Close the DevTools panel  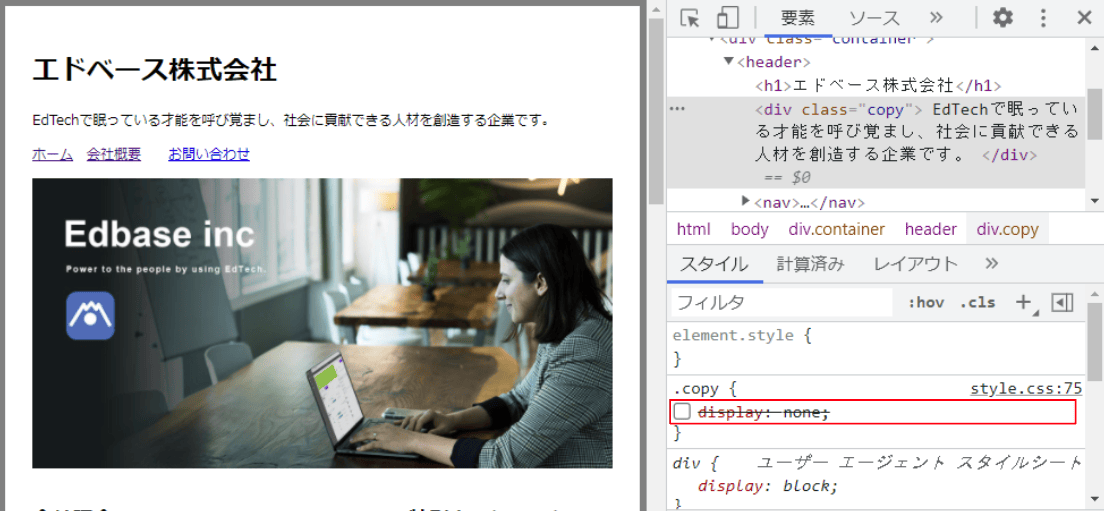tap(1084, 18)
